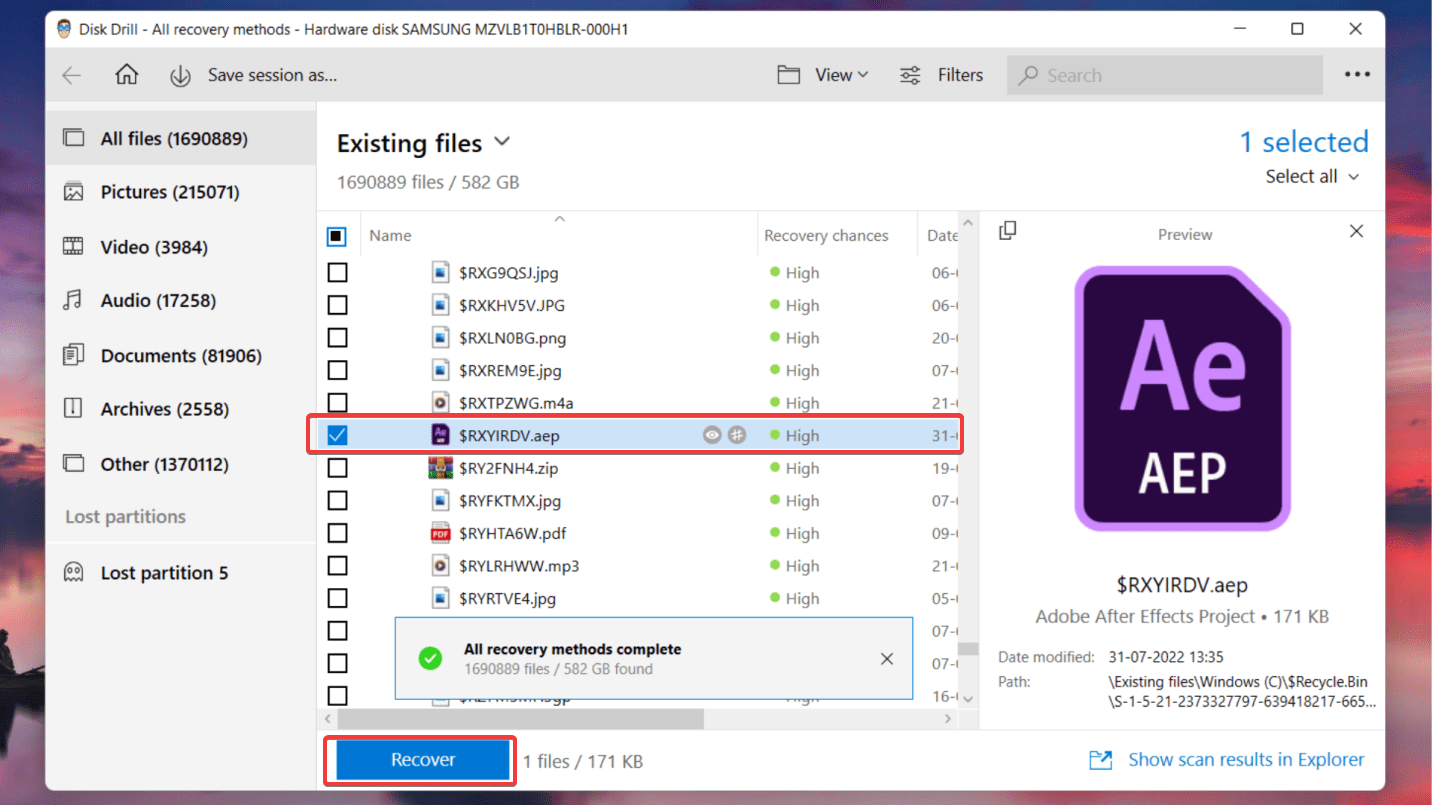The image size is (1432, 805).
Task: Check the box for $RXLN0BG.png
Action: coord(338,338)
